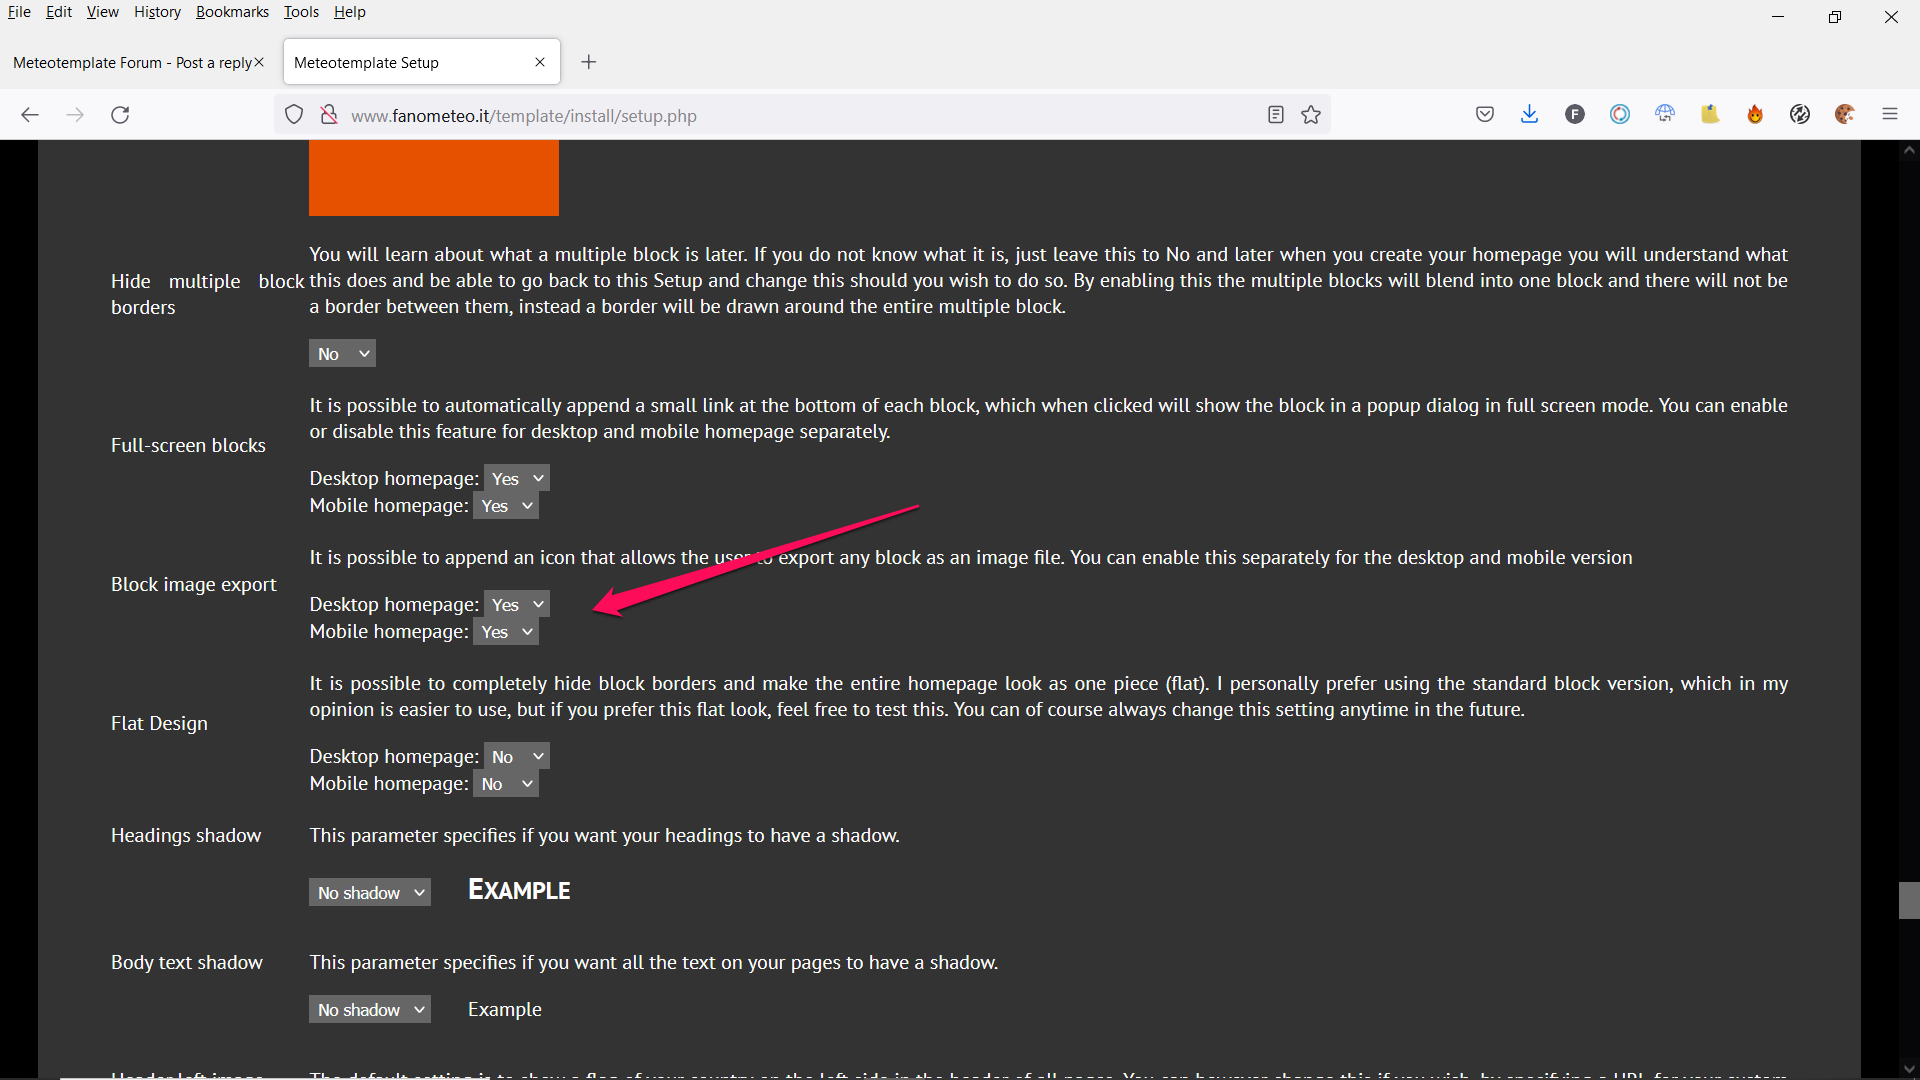
Task: Open Headings shadow dropdown
Action: 370,893
